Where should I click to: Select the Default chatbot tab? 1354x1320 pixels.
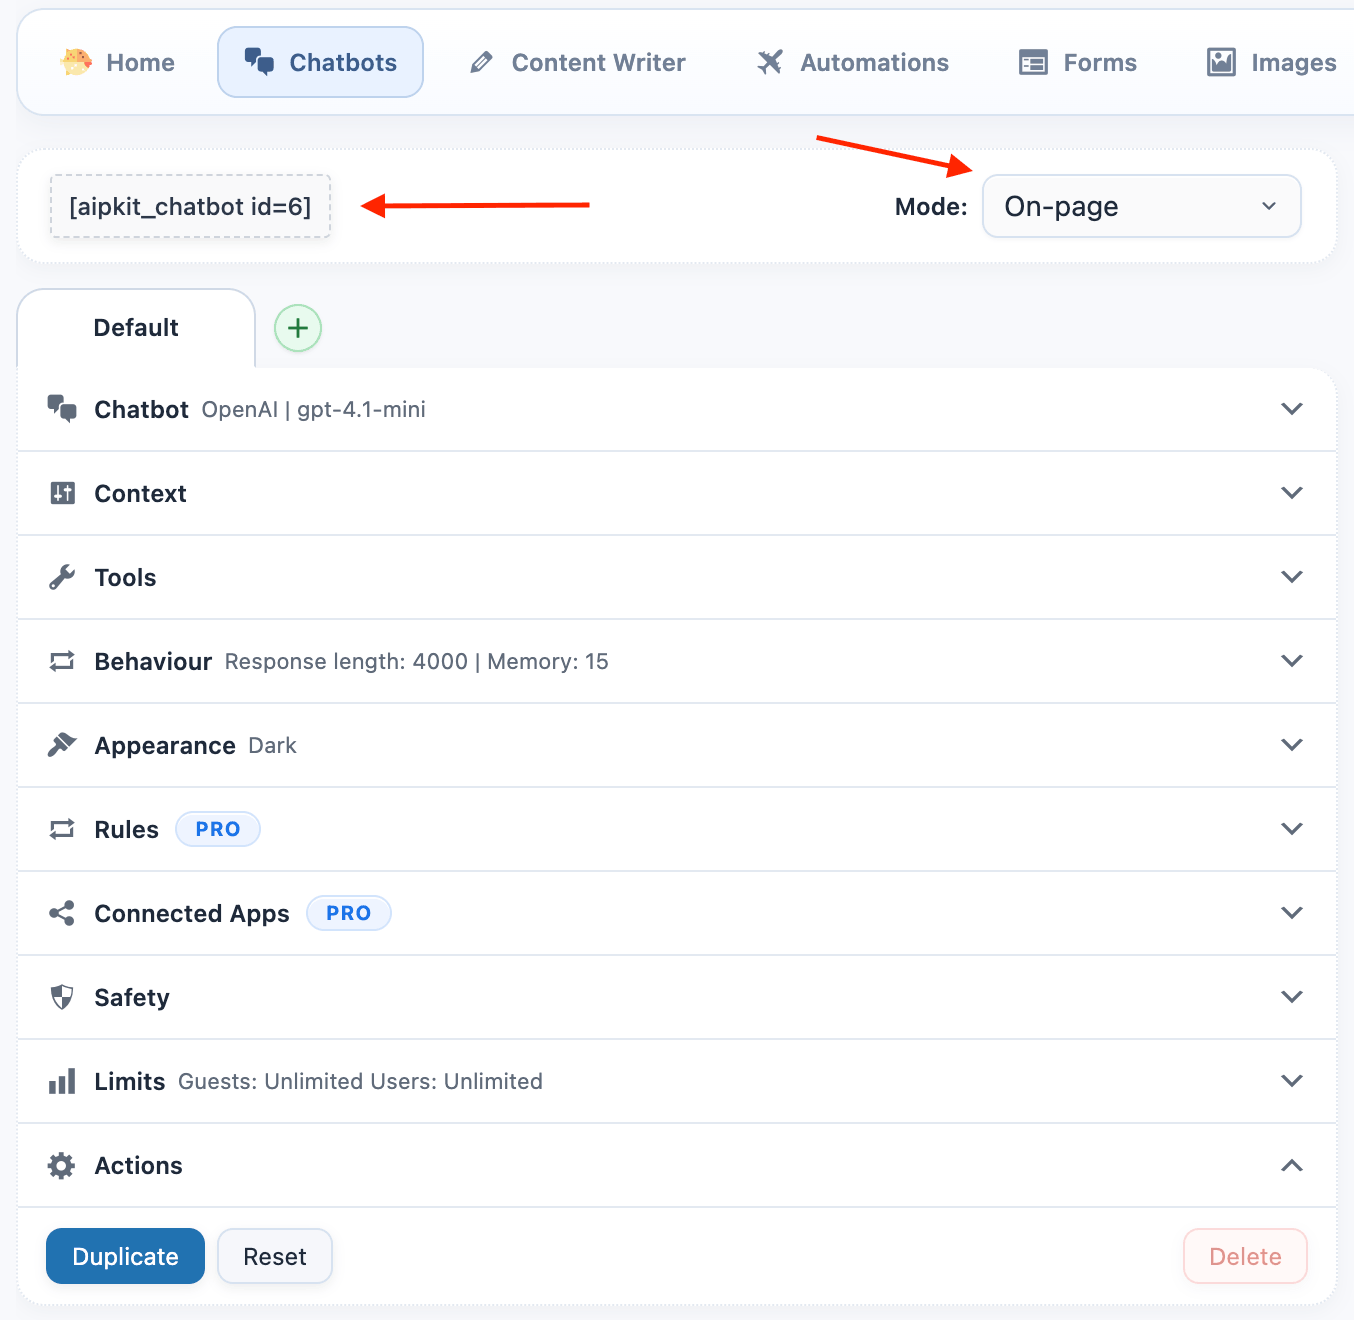[136, 328]
